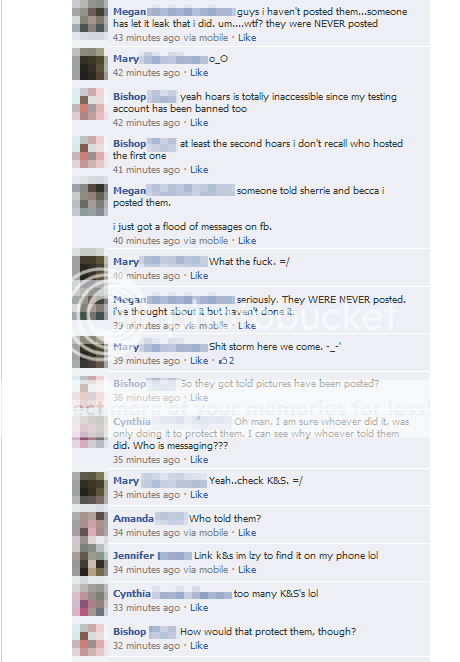Image resolution: width=460 pixels, height=662 pixels.
Task: Like Amanda's Who told them? comment
Action: tap(247, 533)
